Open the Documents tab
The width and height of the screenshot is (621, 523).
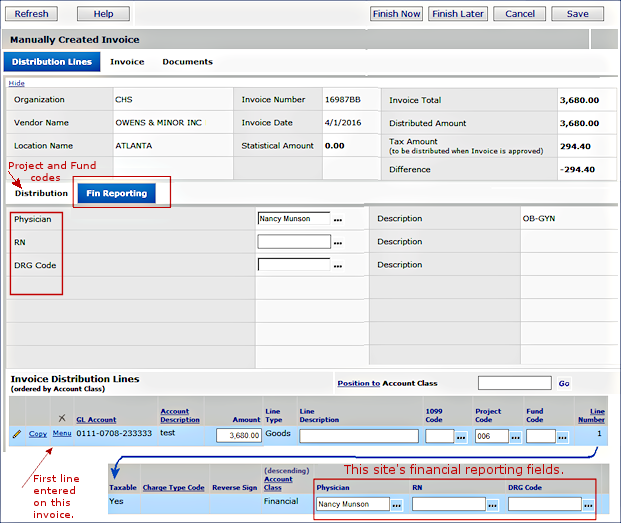pos(187,62)
